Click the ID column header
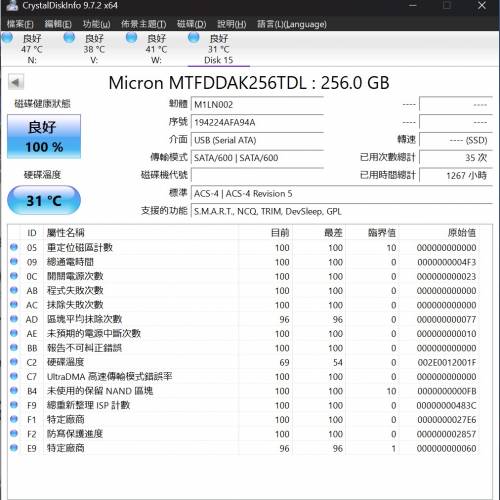Image resolution: width=500 pixels, height=500 pixels. tap(32, 233)
